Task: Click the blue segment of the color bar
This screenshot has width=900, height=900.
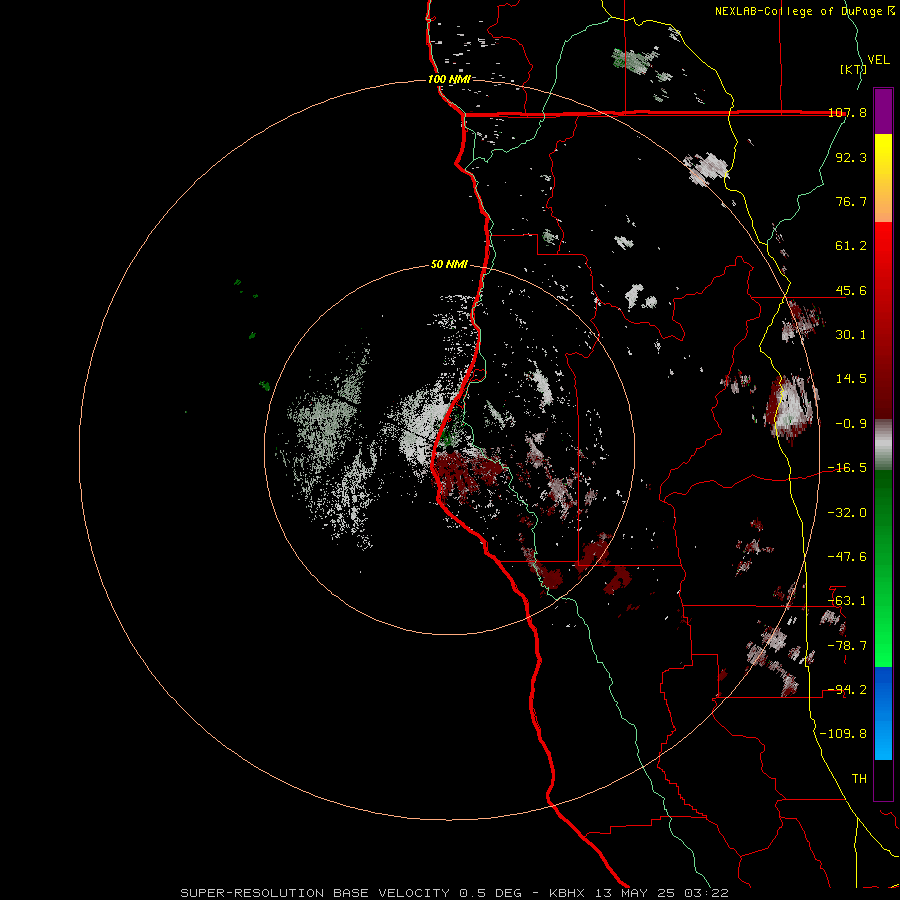Action: (883, 713)
